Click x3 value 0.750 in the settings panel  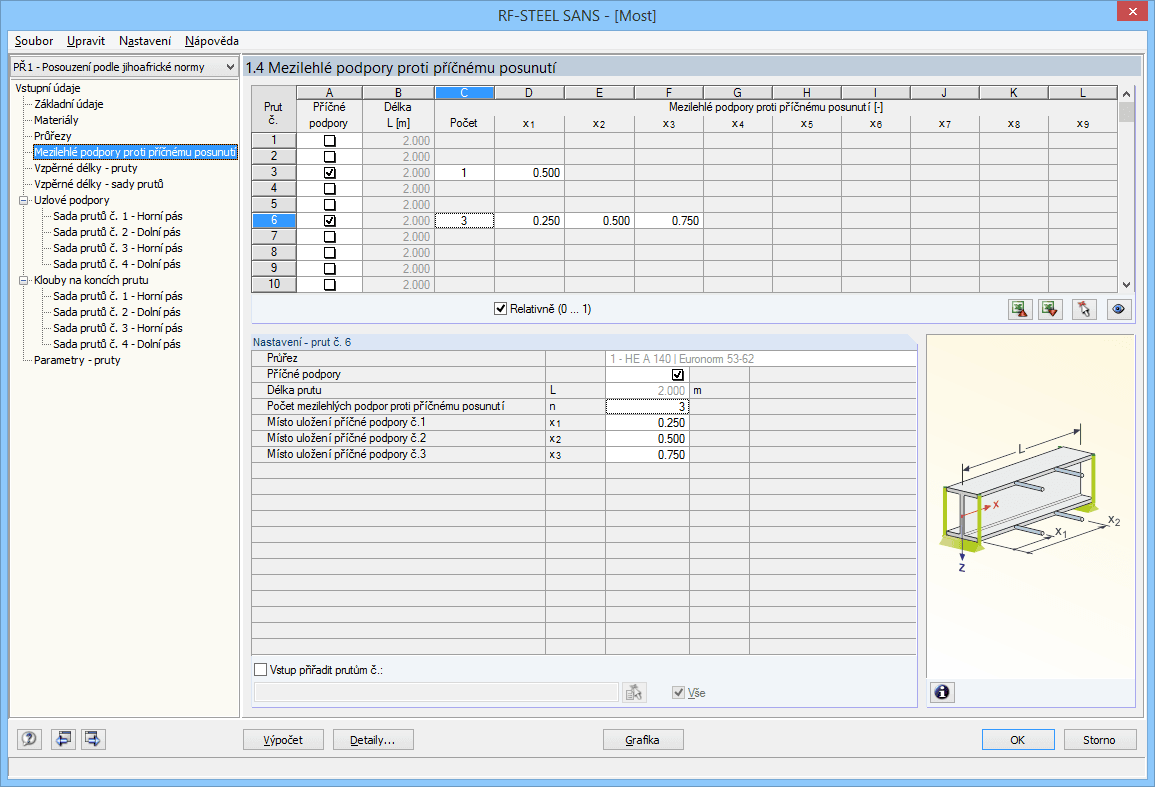[x=647, y=455]
